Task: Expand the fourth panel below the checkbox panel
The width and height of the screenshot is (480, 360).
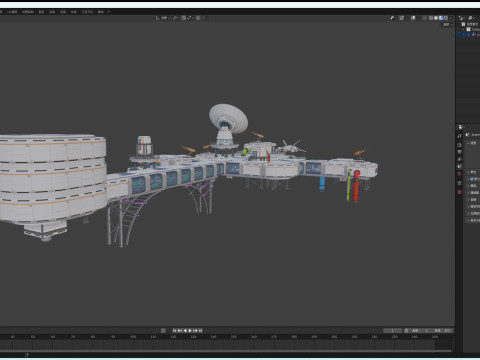Action: 468,206
